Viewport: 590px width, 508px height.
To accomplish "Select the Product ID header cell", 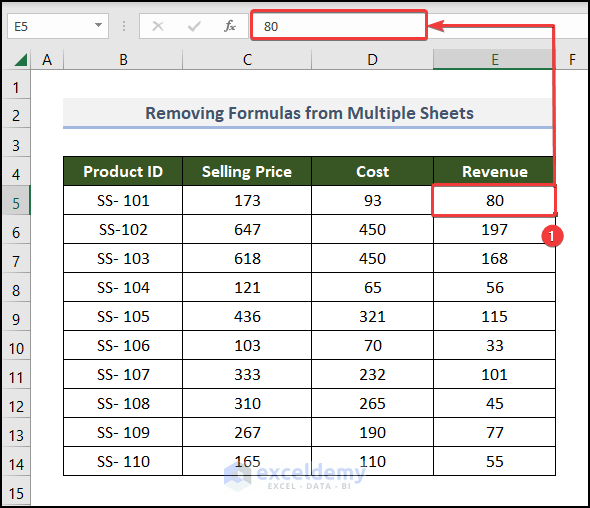I will point(123,171).
